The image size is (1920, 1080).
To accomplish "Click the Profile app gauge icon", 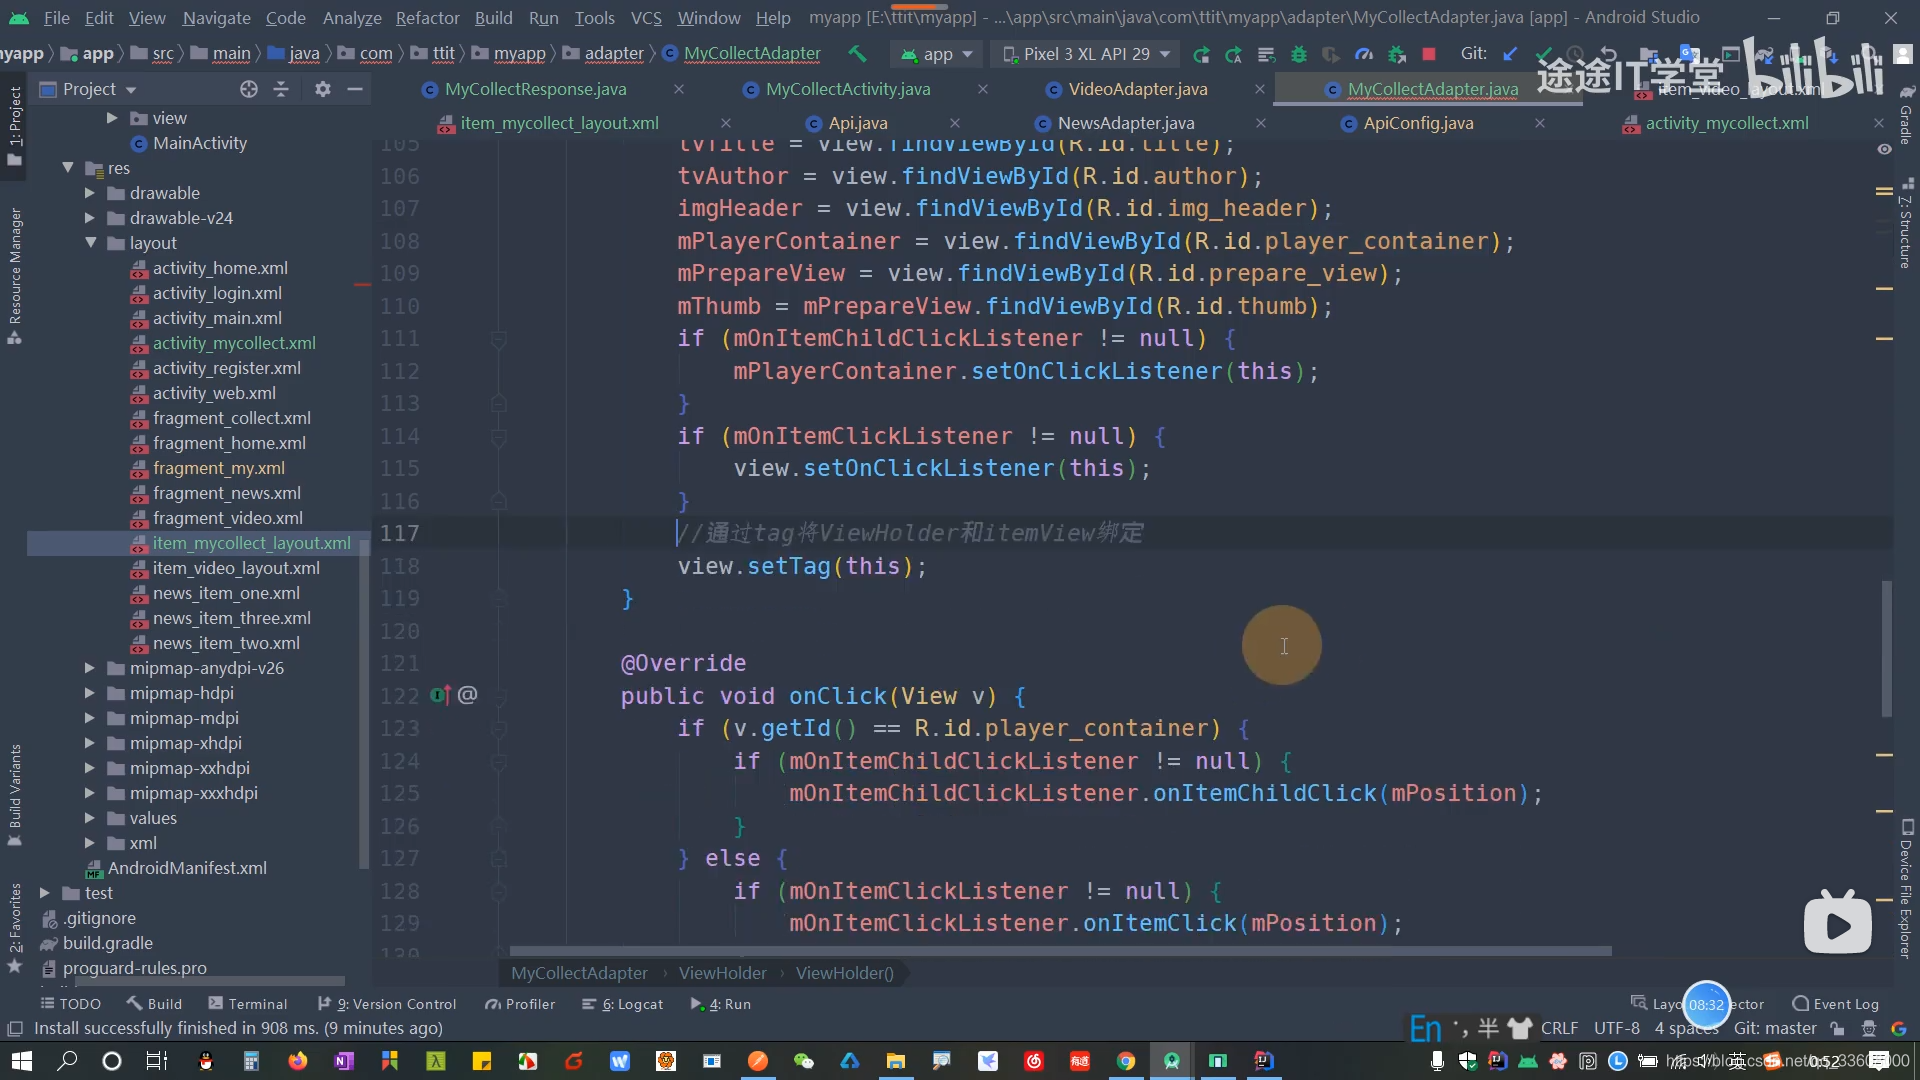I will 1363,54.
